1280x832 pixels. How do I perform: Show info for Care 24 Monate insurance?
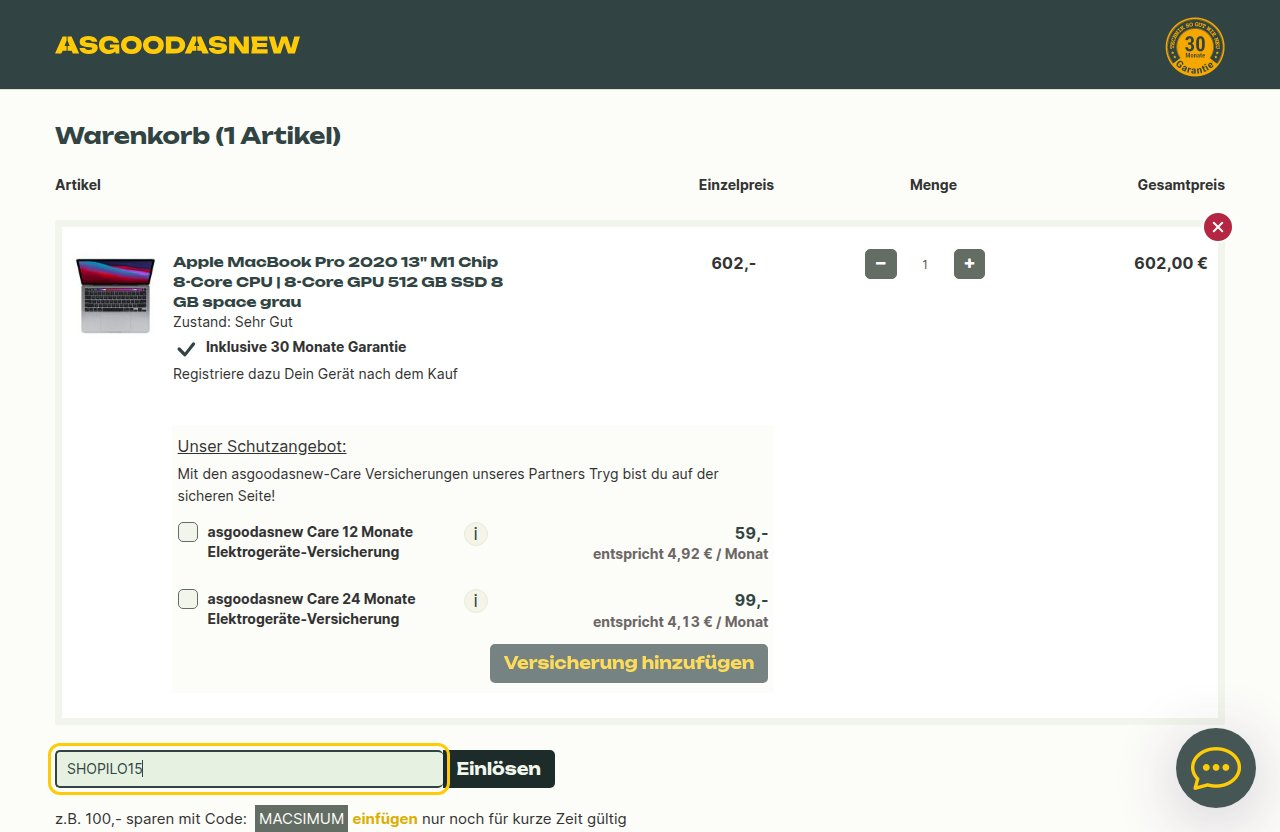[476, 601]
